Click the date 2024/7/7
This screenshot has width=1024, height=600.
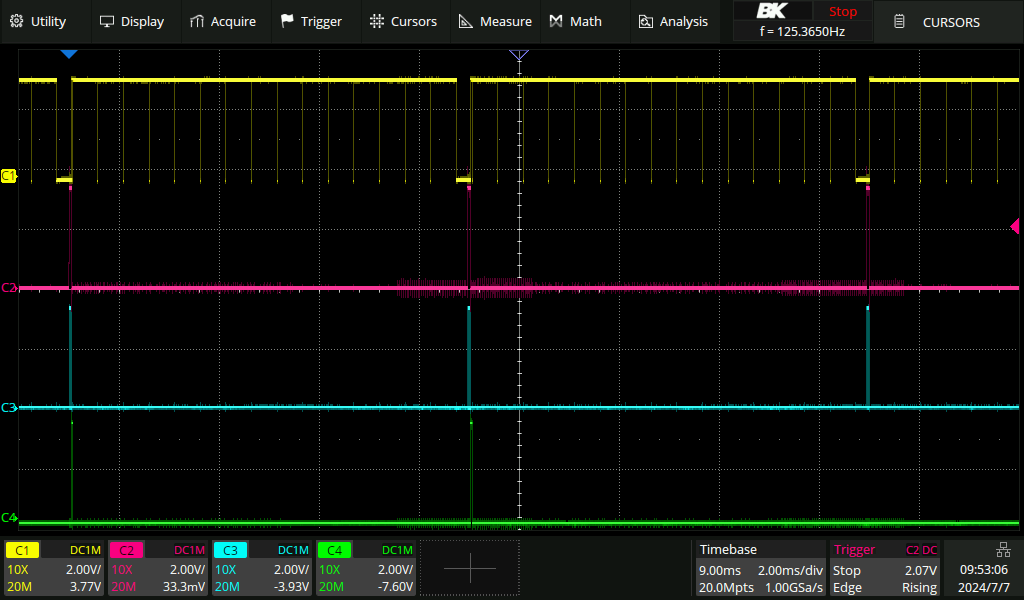coord(984,588)
